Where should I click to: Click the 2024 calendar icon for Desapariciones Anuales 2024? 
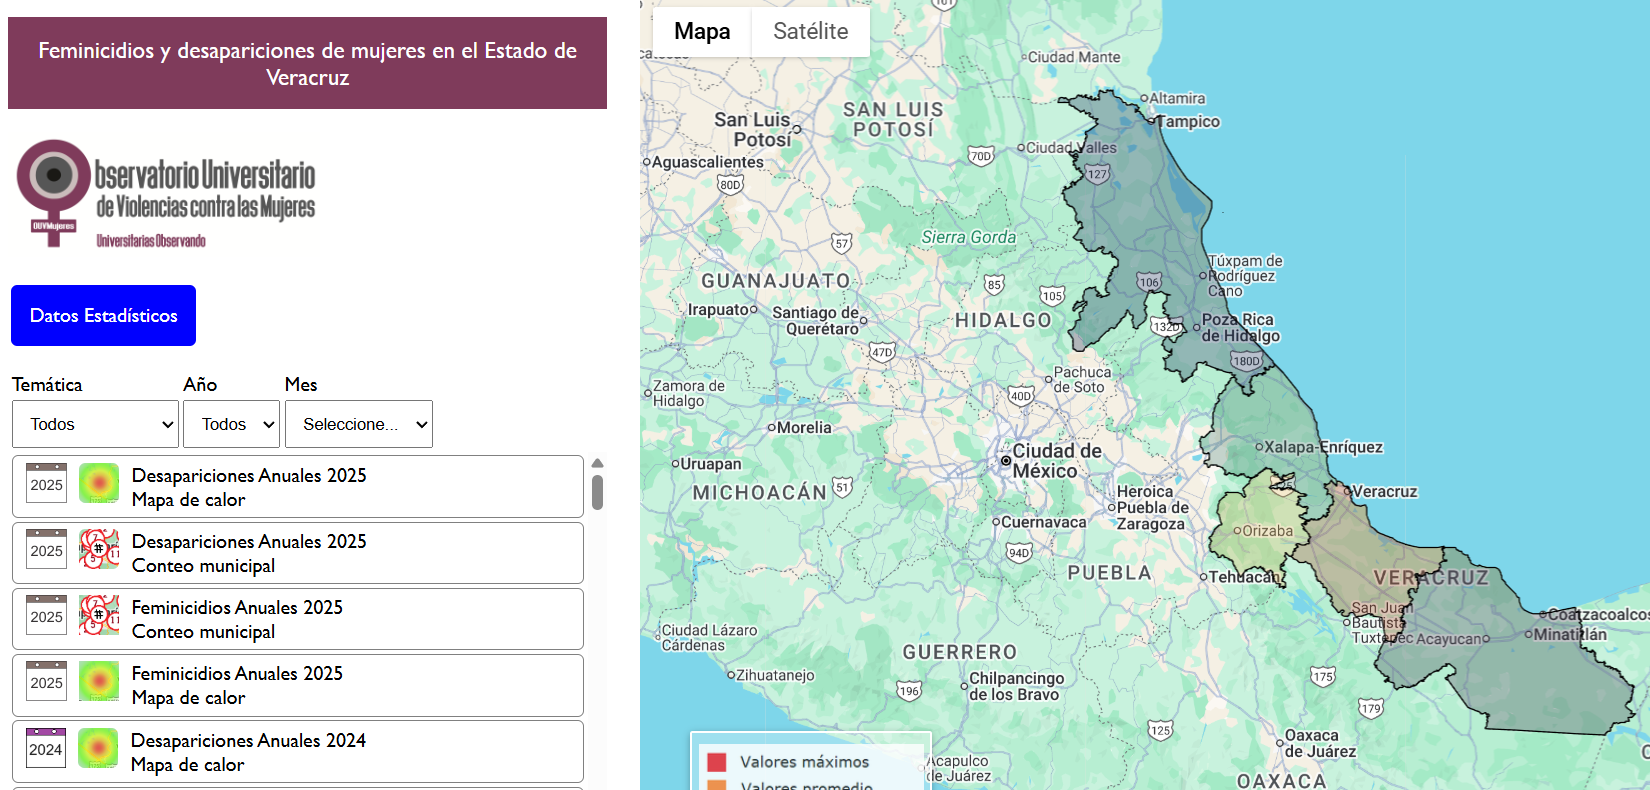(x=46, y=749)
